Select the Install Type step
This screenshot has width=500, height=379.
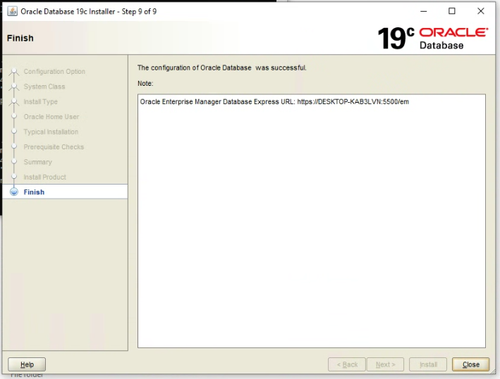tap(41, 102)
